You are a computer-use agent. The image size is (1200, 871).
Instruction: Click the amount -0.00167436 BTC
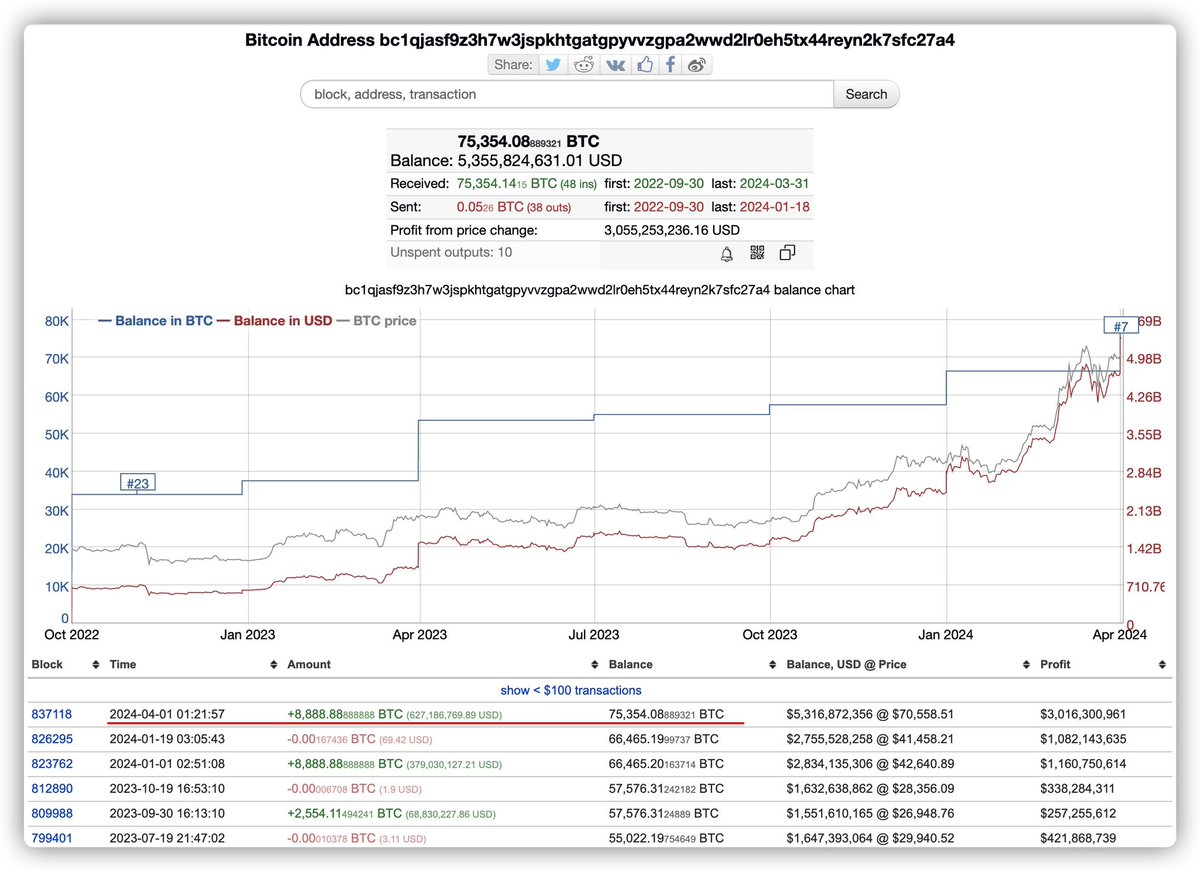(331, 740)
